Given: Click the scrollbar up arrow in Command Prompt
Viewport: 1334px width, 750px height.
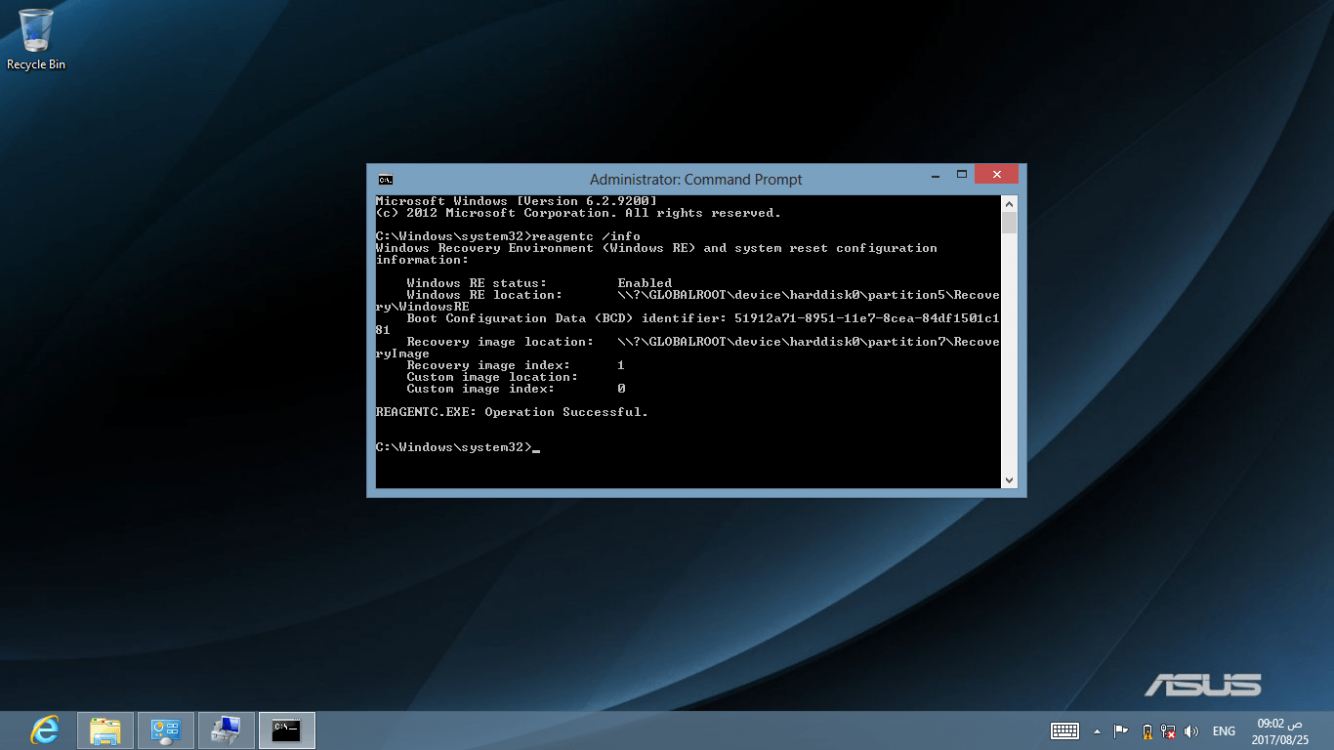Looking at the screenshot, I should pyautogui.click(x=1009, y=204).
